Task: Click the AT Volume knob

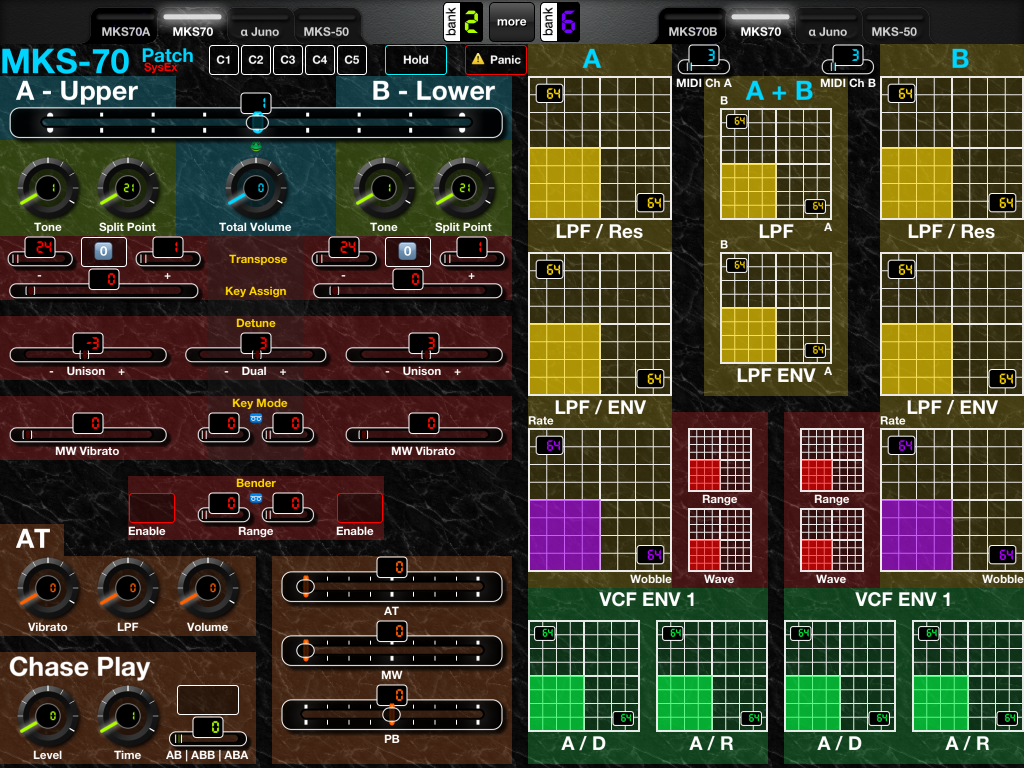Action: [208, 588]
